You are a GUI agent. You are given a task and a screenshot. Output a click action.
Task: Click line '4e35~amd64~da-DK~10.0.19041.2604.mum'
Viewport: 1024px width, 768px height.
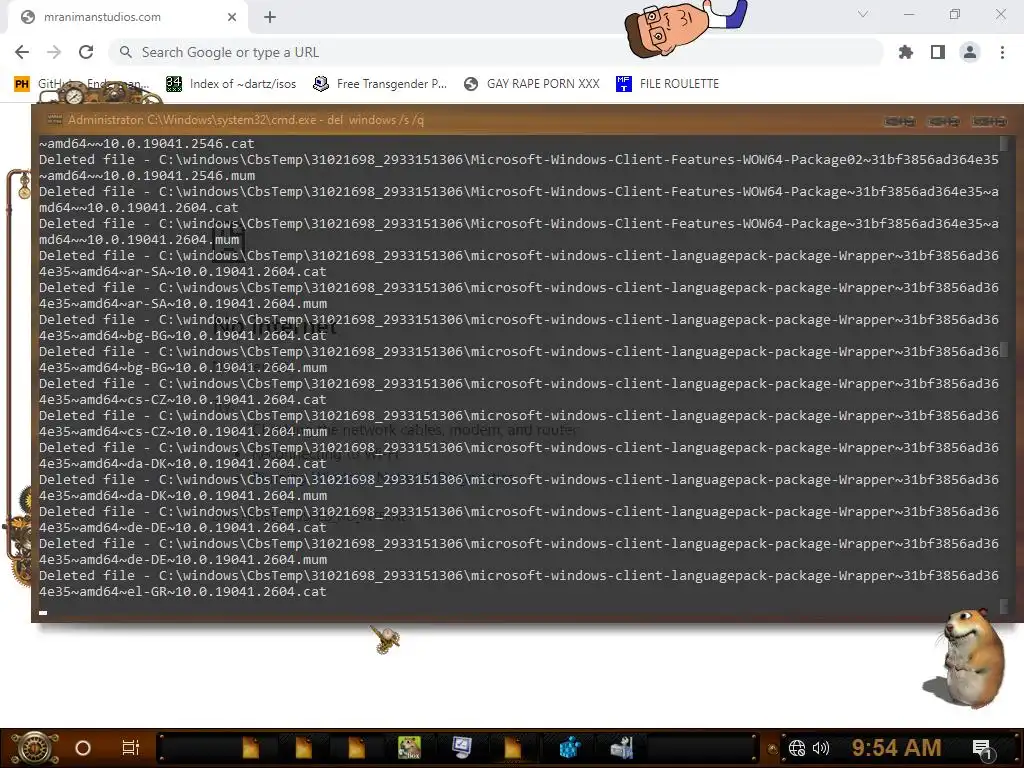183,496
